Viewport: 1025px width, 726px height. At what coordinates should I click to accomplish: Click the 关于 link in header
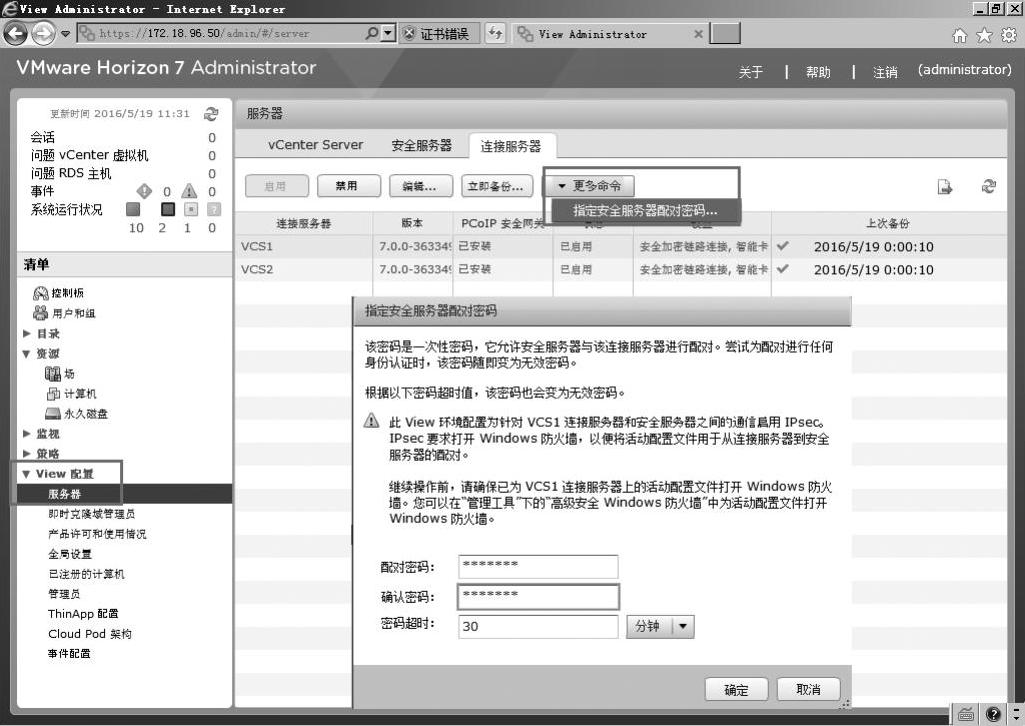tap(750, 72)
